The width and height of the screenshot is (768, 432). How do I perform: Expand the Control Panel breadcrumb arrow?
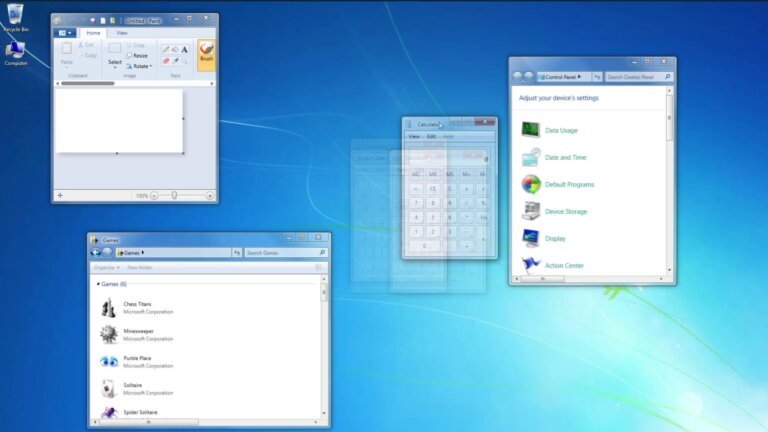pos(579,77)
